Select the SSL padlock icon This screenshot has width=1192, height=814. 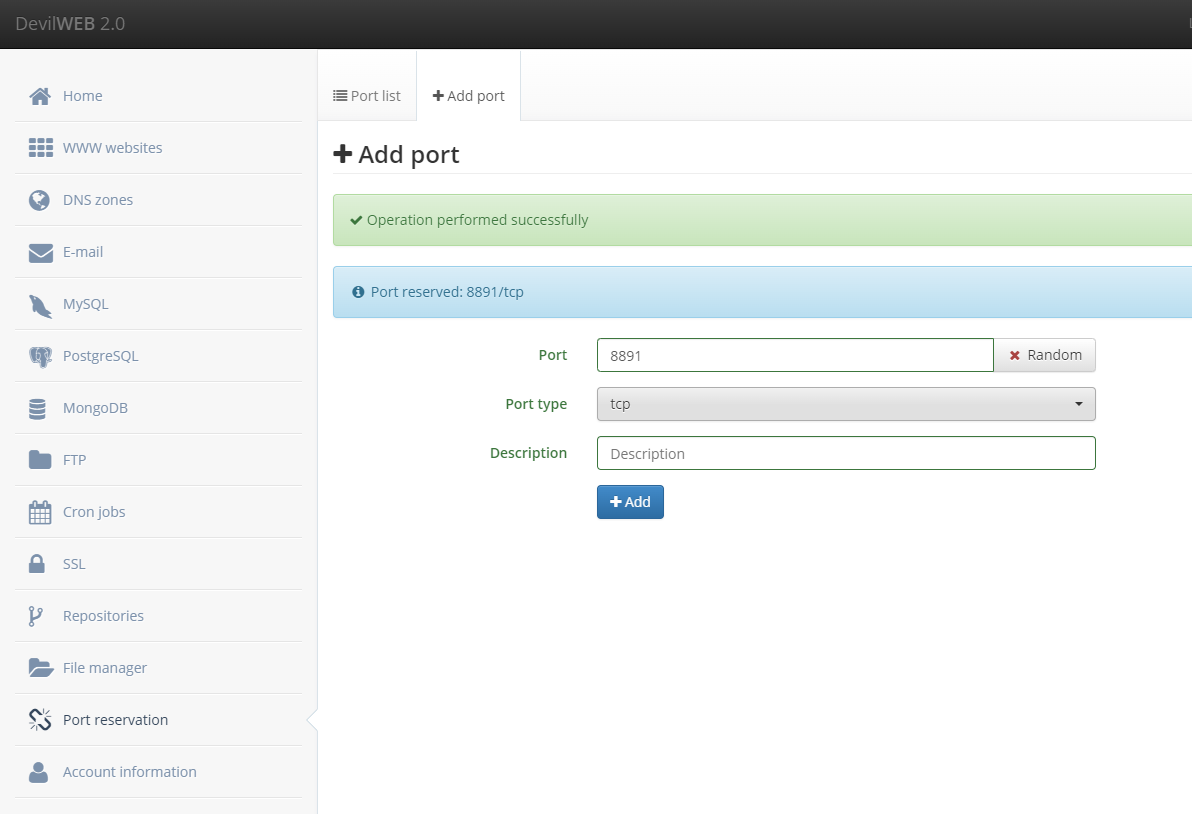pos(36,563)
